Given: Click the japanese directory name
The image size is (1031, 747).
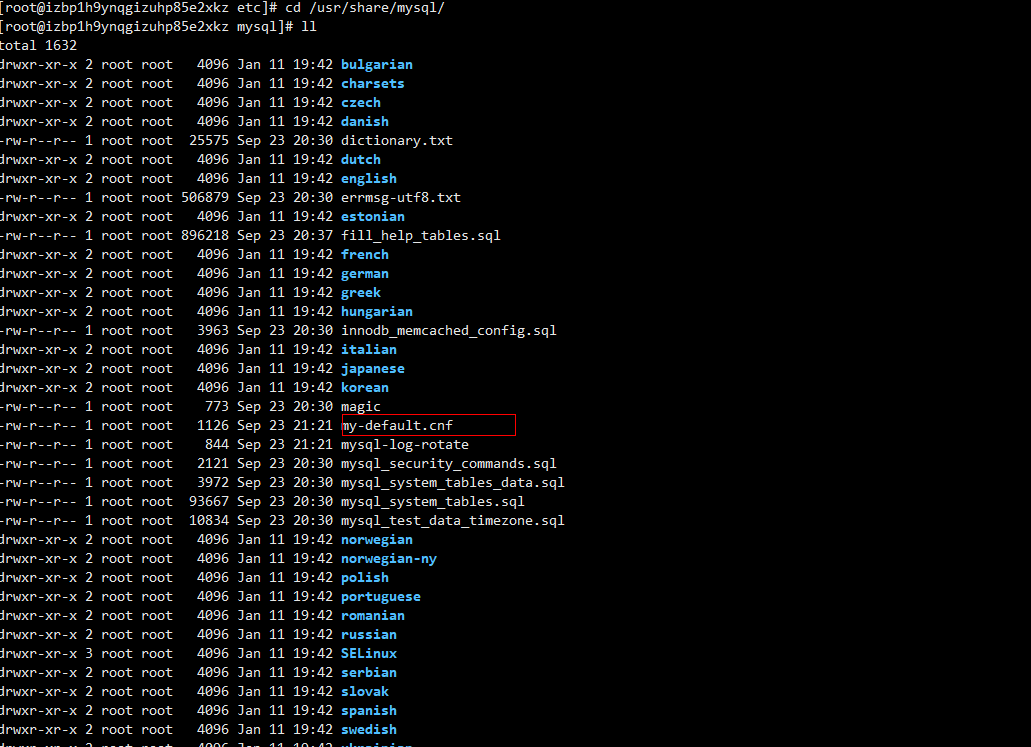Looking at the screenshot, I should click(373, 369).
